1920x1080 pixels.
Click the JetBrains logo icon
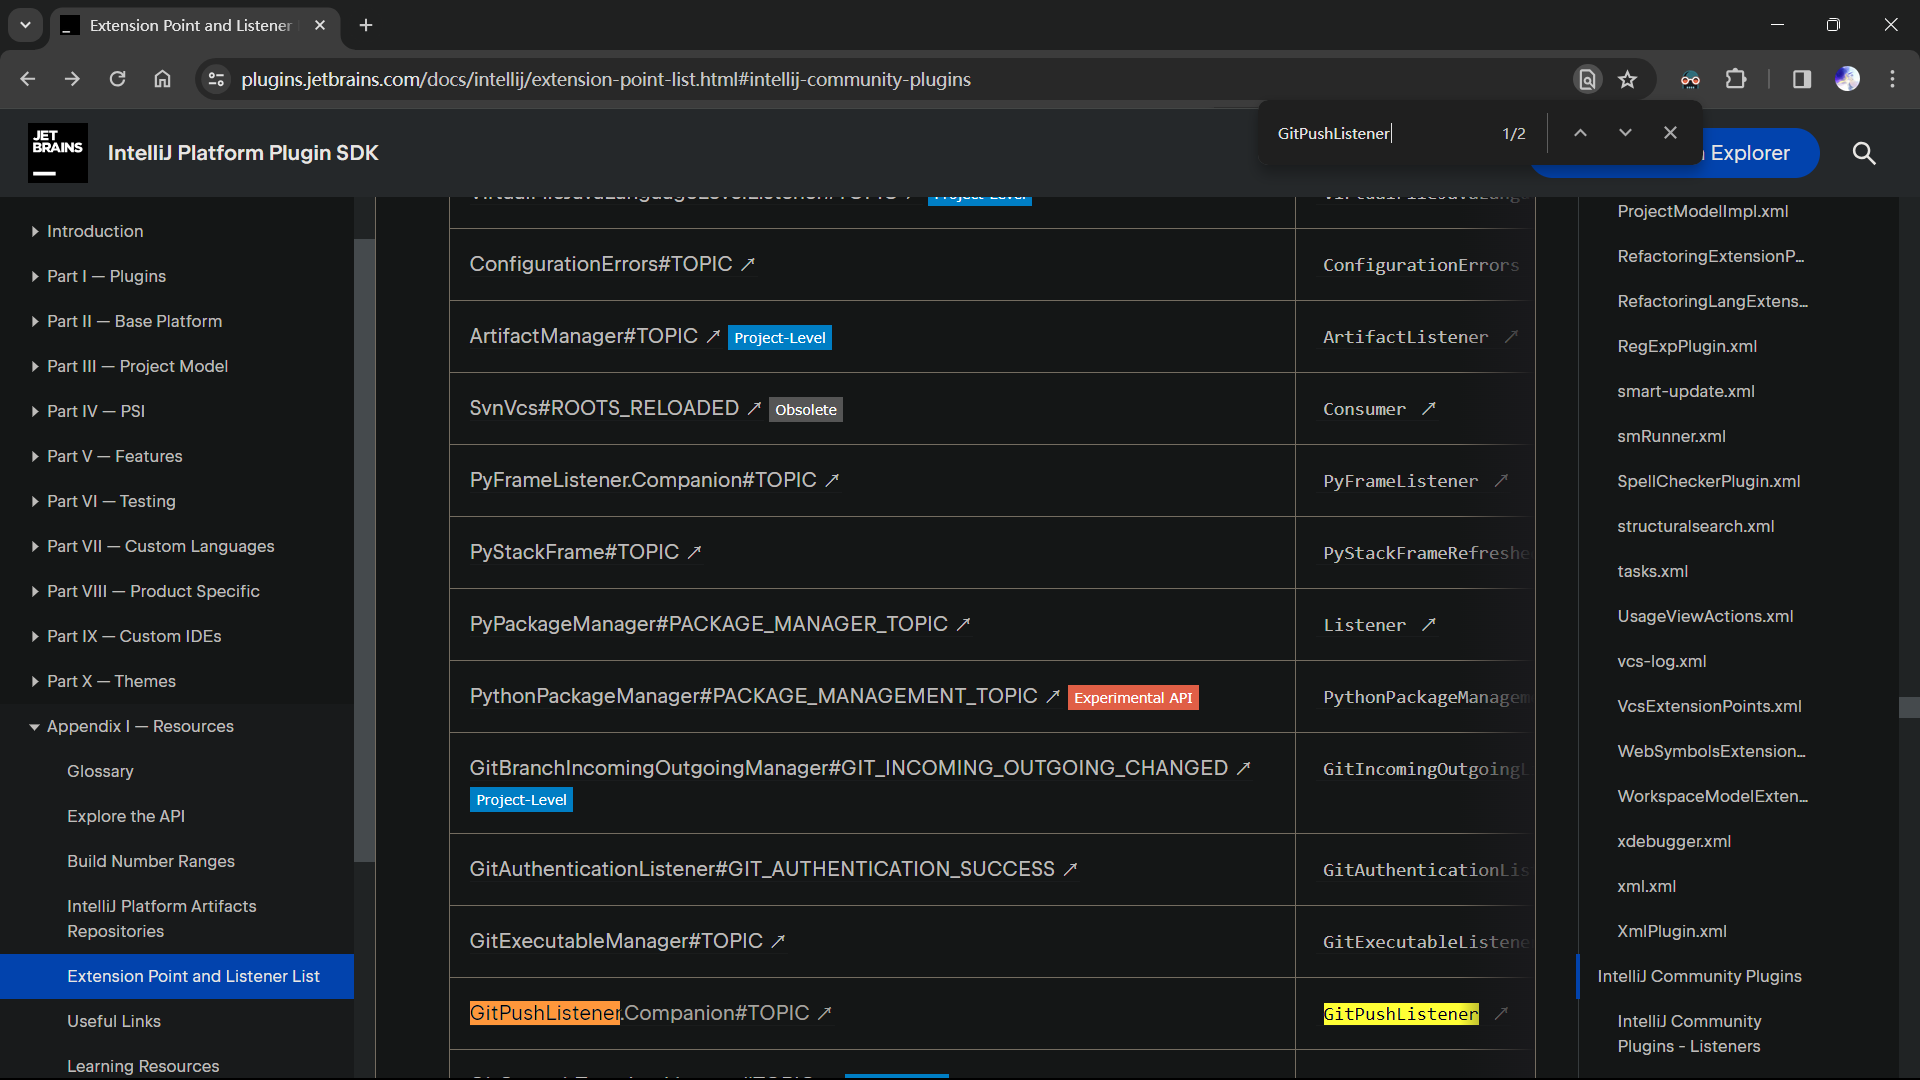[x=57, y=153]
